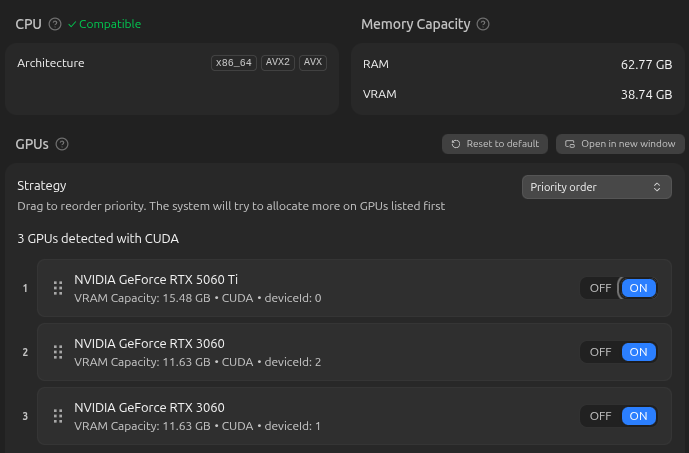Click the Strategy heading
The image size is (689, 453).
click(x=42, y=186)
